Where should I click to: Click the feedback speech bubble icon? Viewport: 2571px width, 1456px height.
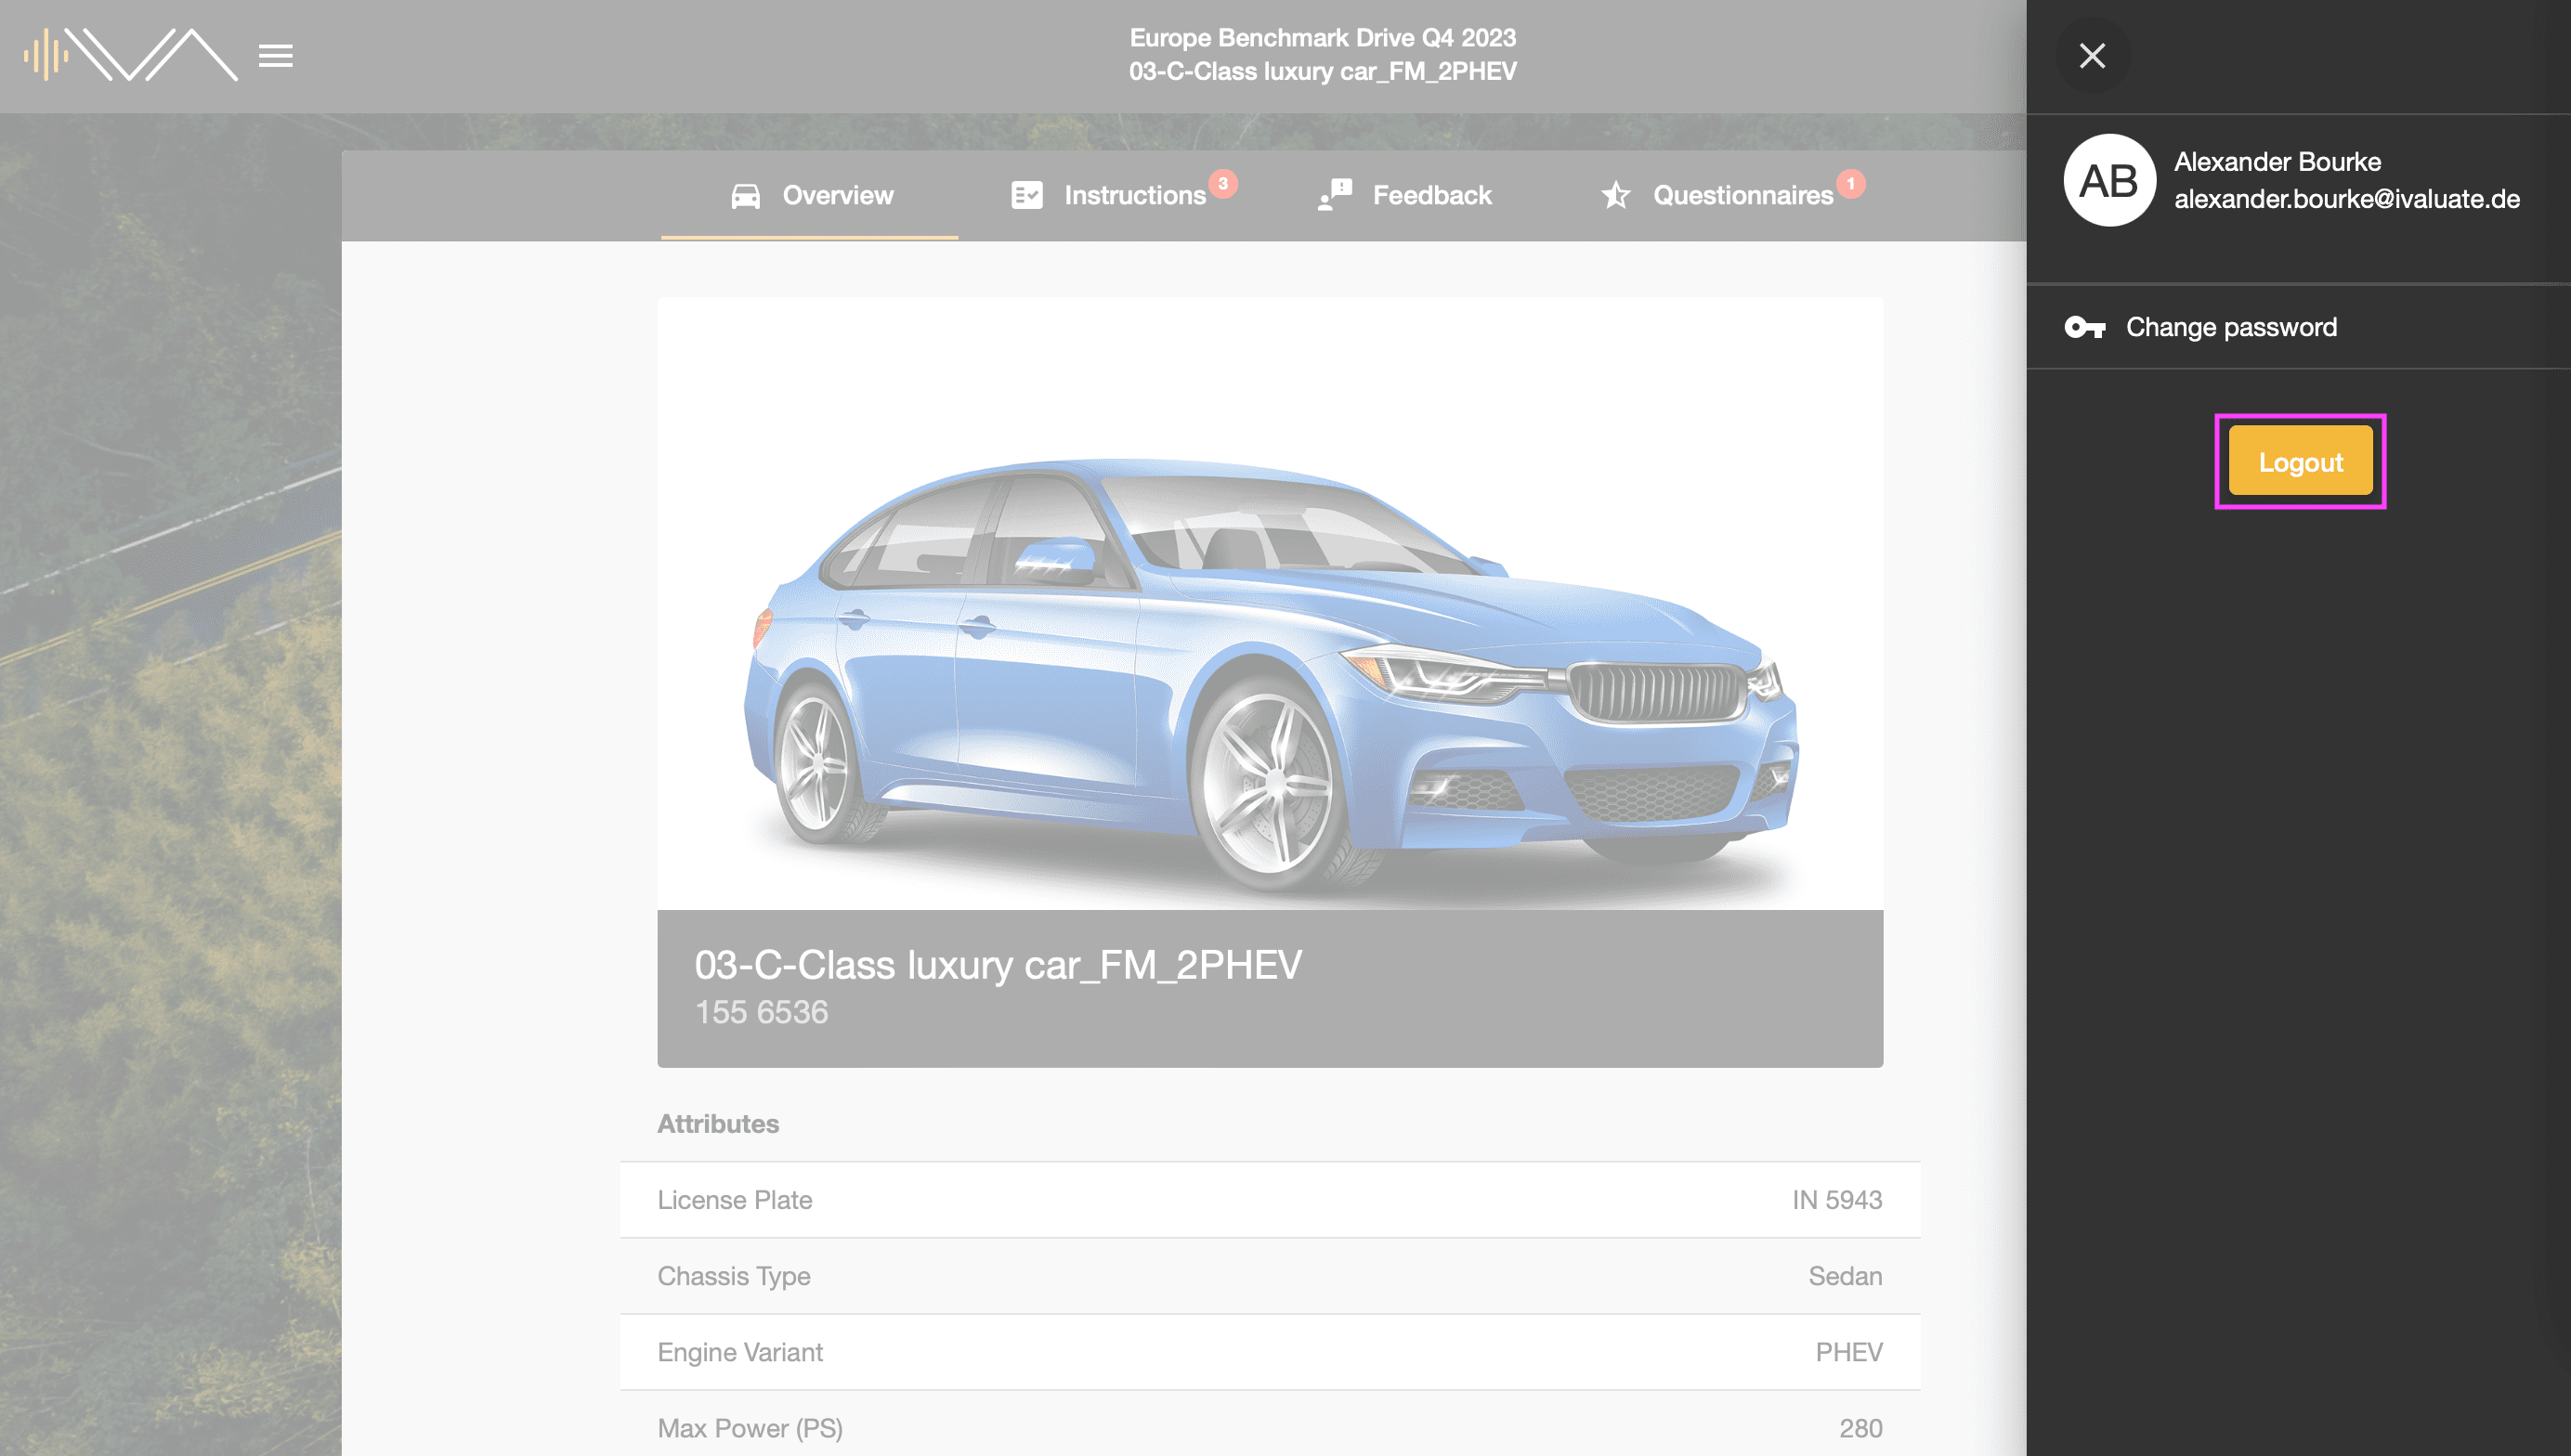click(1335, 192)
